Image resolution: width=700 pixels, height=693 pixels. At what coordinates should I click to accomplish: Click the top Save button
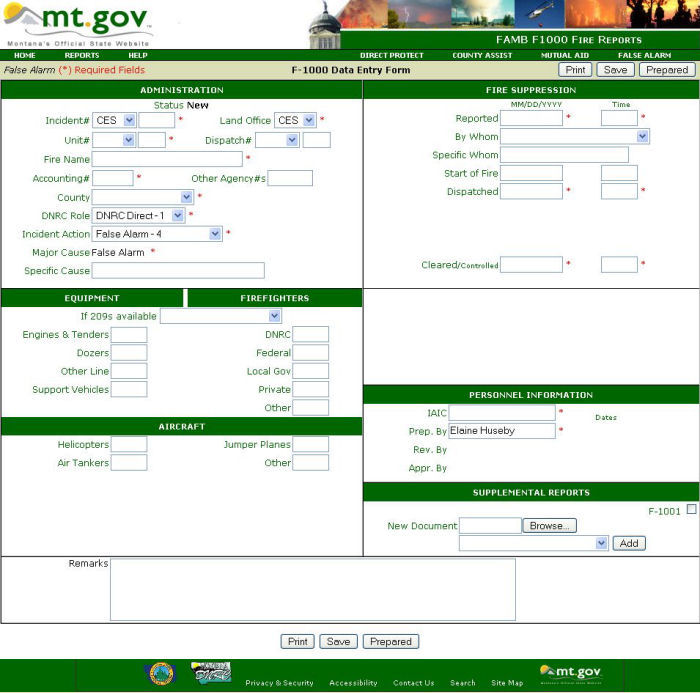coord(615,70)
